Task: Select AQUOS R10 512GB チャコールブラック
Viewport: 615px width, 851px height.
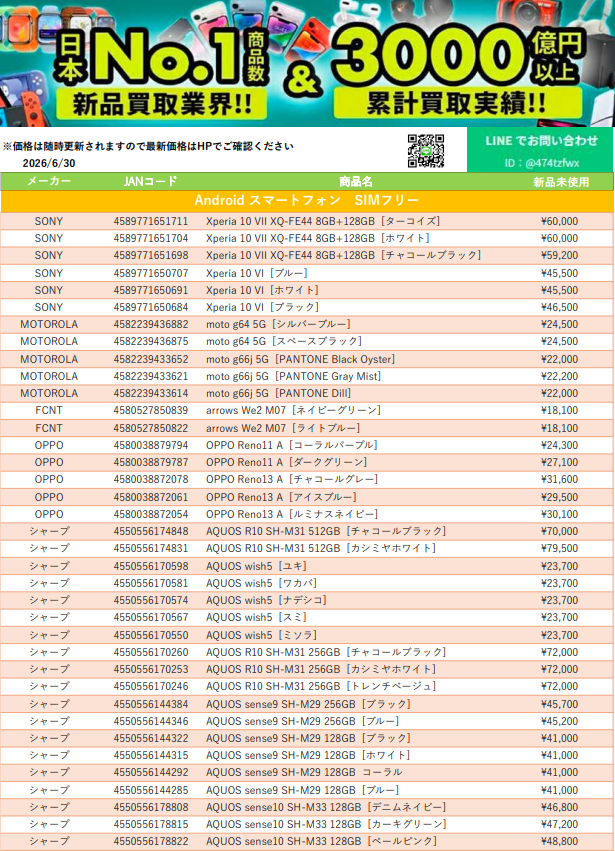Action: [326, 531]
